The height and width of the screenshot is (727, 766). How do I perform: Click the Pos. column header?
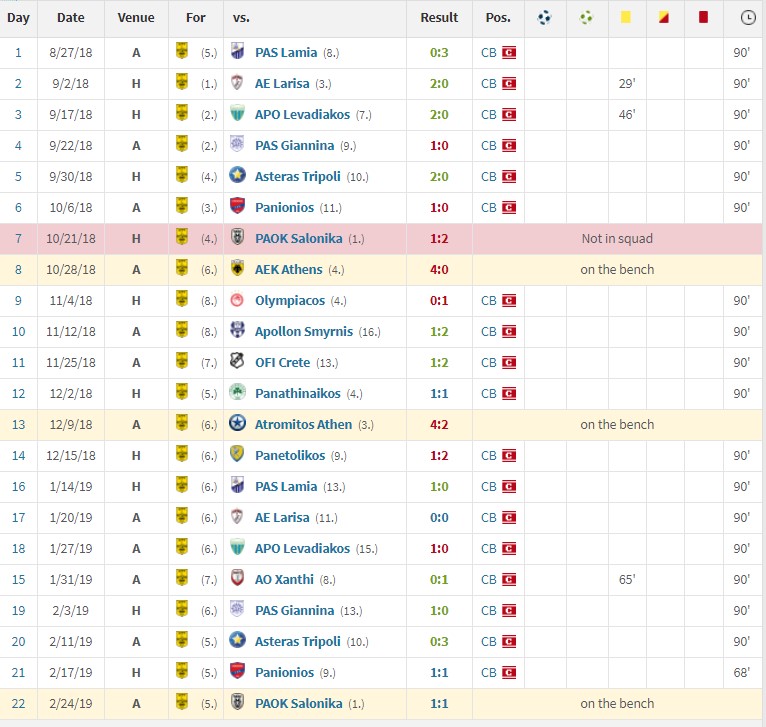pyautogui.click(x=498, y=18)
